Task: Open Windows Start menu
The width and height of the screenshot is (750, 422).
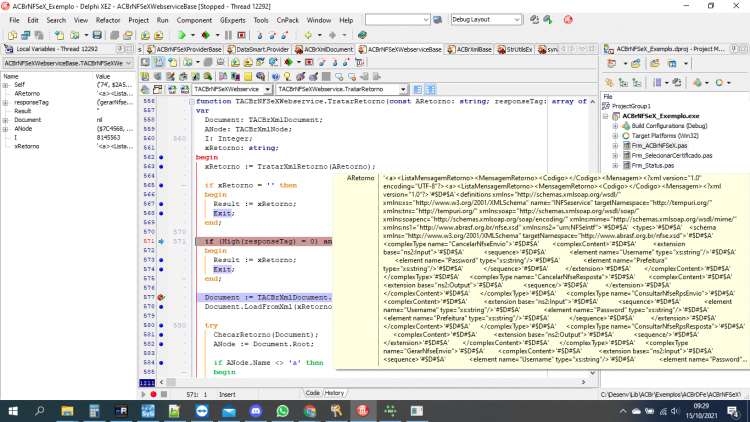Action: point(13,411)
